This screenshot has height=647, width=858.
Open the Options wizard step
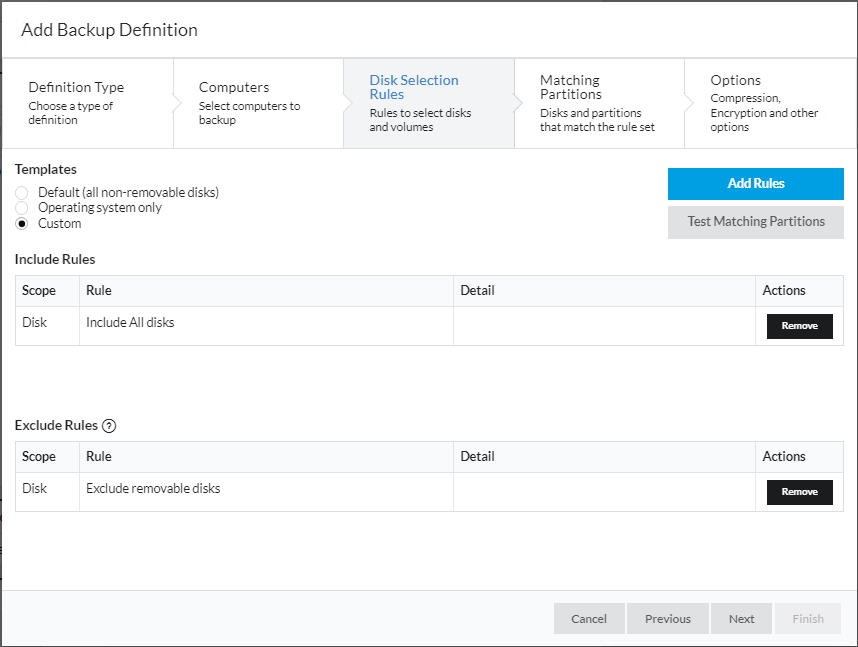coord(768,103)
